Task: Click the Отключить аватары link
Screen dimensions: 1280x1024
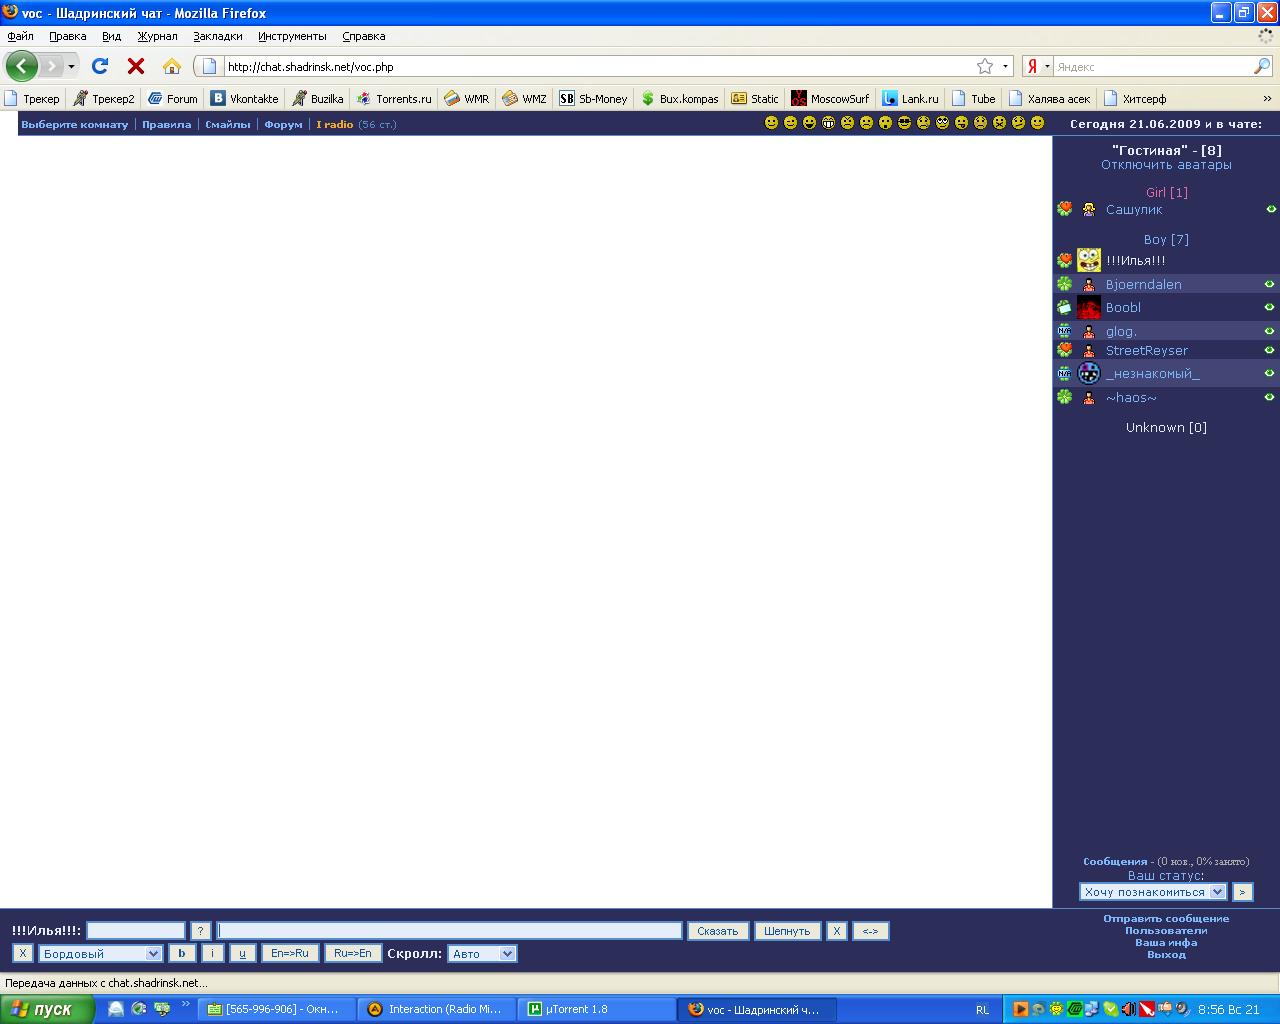Action: pos(1166,165)
